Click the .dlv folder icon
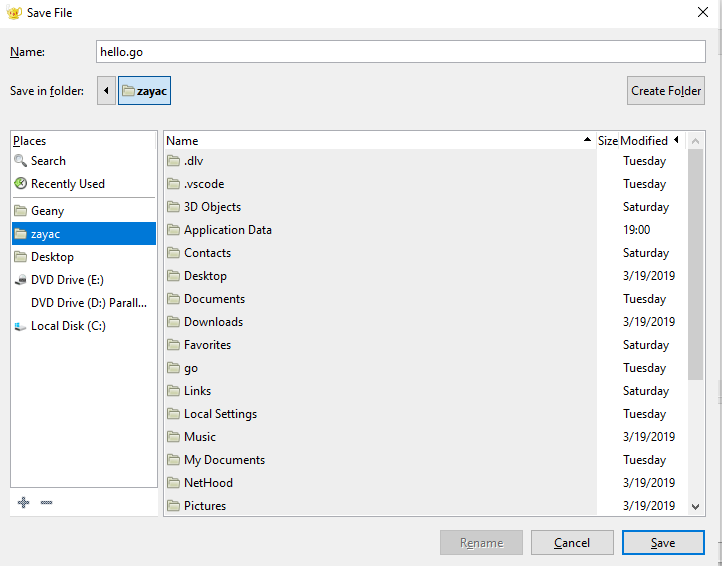Viewport: 722px width, 566px height. pyautogui.click(x=174, y=161)
